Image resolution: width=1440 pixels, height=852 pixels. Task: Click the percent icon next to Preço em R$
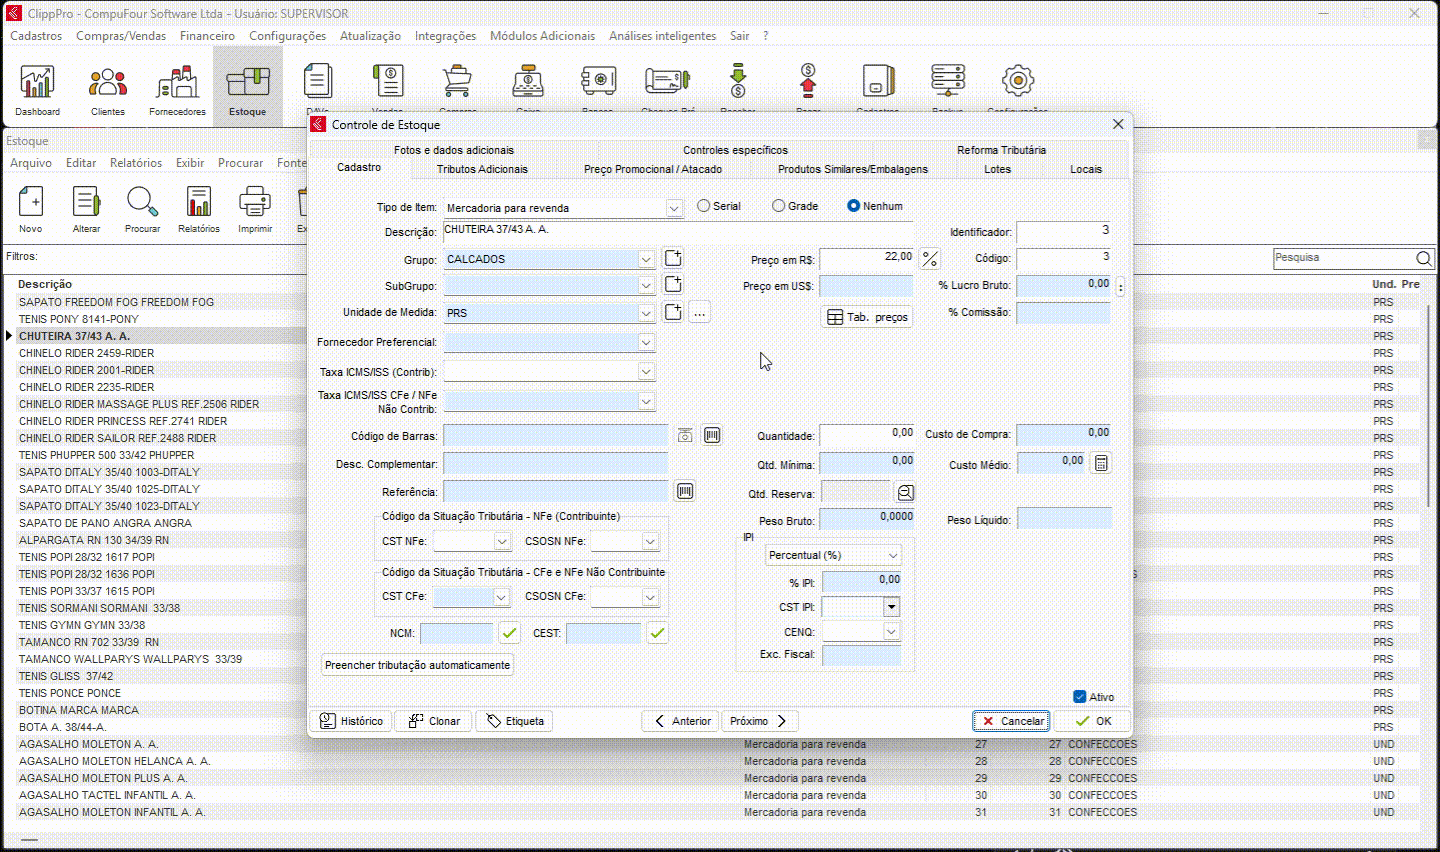[930, 259]
